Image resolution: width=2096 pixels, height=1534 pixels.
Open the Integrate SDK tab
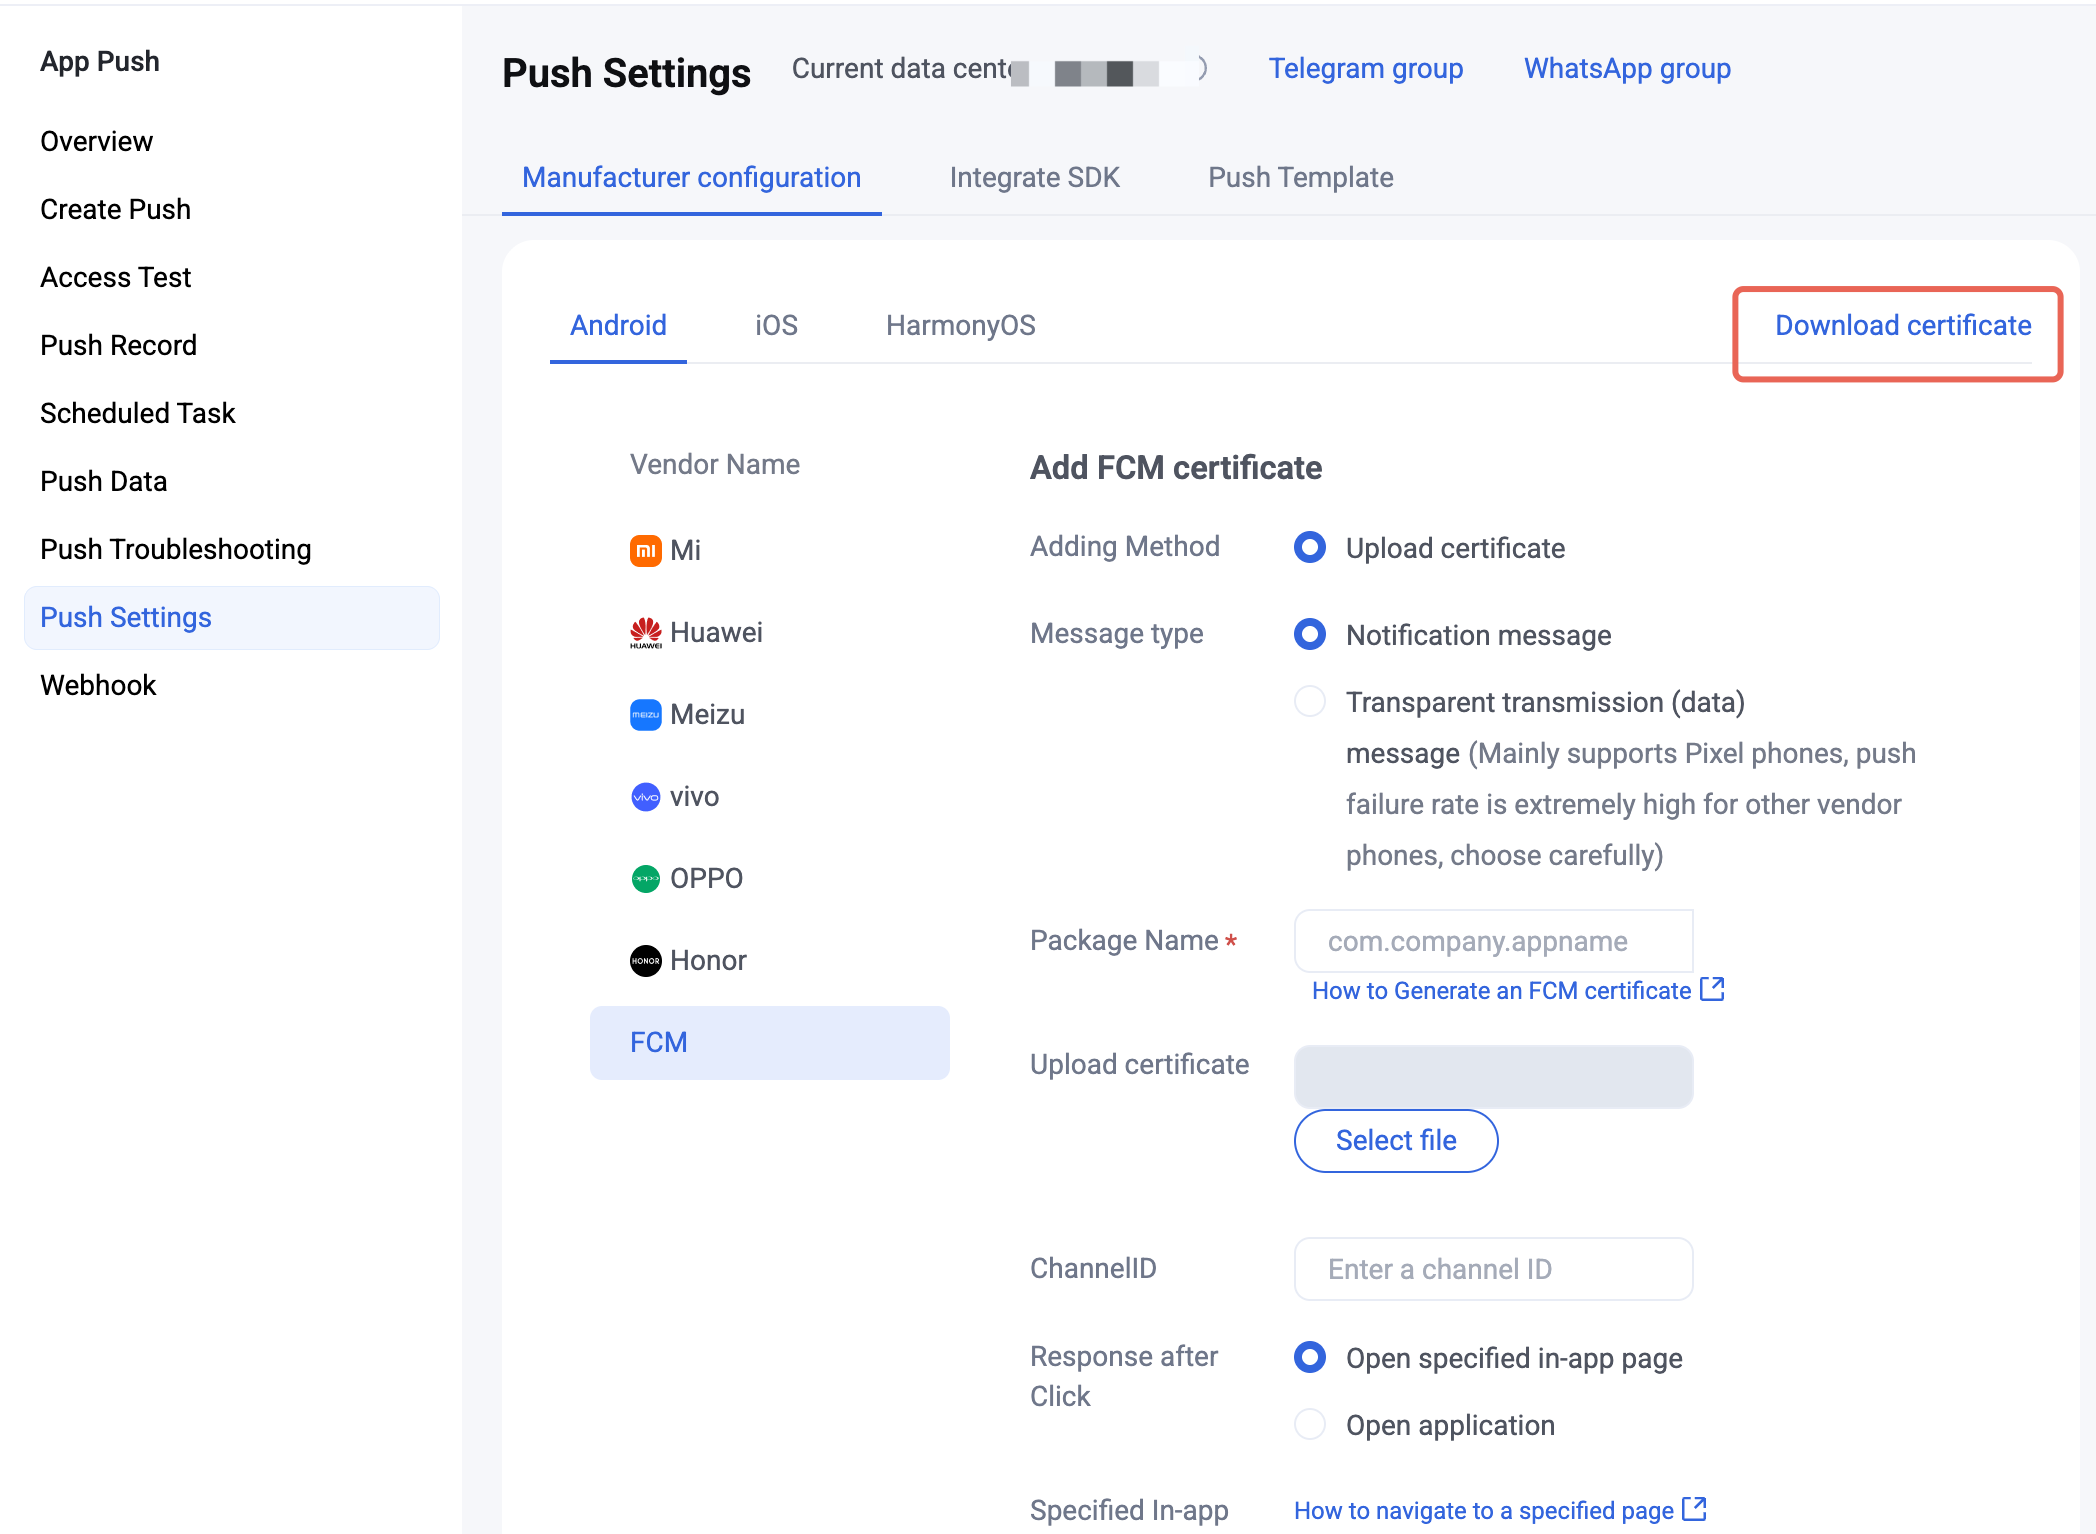pos(1034,177)
